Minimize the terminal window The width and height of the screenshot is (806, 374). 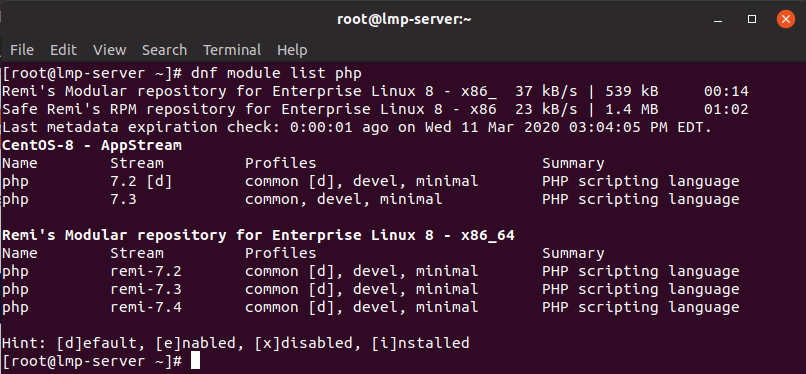tap(719, 20)
